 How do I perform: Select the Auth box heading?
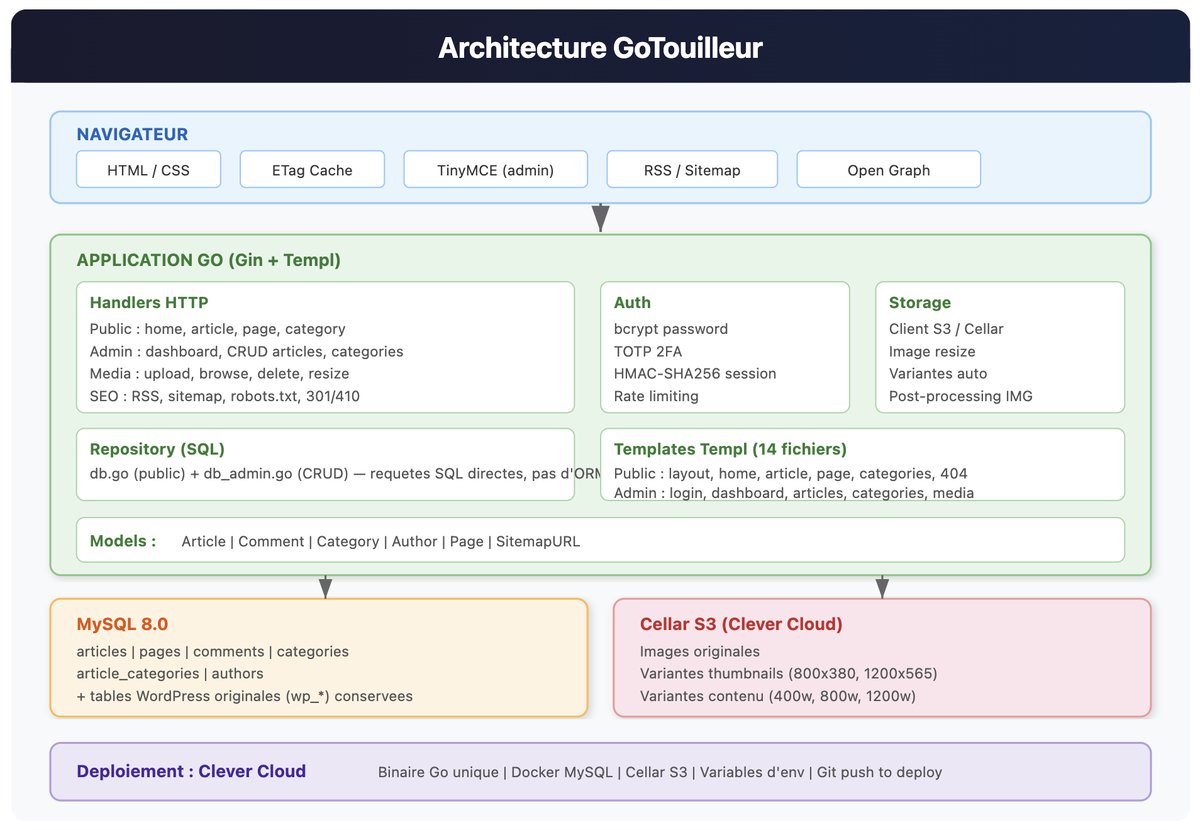pos(632,302)
